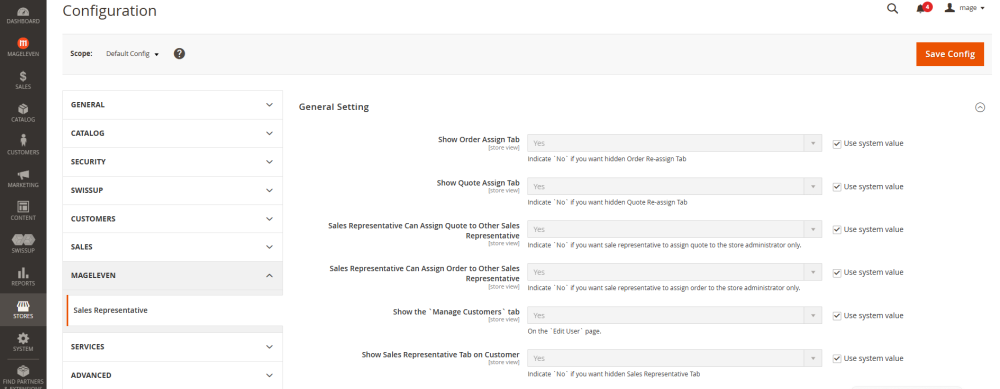Expand the CATALOG configuration section
This screenshot has width=1000, height=389.
click(172, 133)
